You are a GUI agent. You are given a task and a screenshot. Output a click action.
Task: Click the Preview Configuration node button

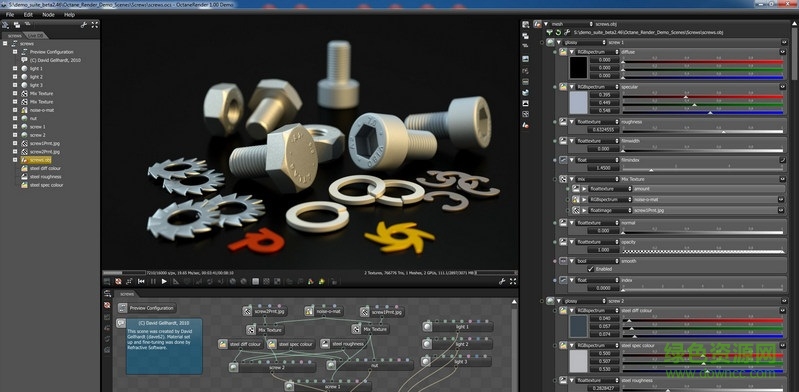pyautogui.click(x=147, y=308)
